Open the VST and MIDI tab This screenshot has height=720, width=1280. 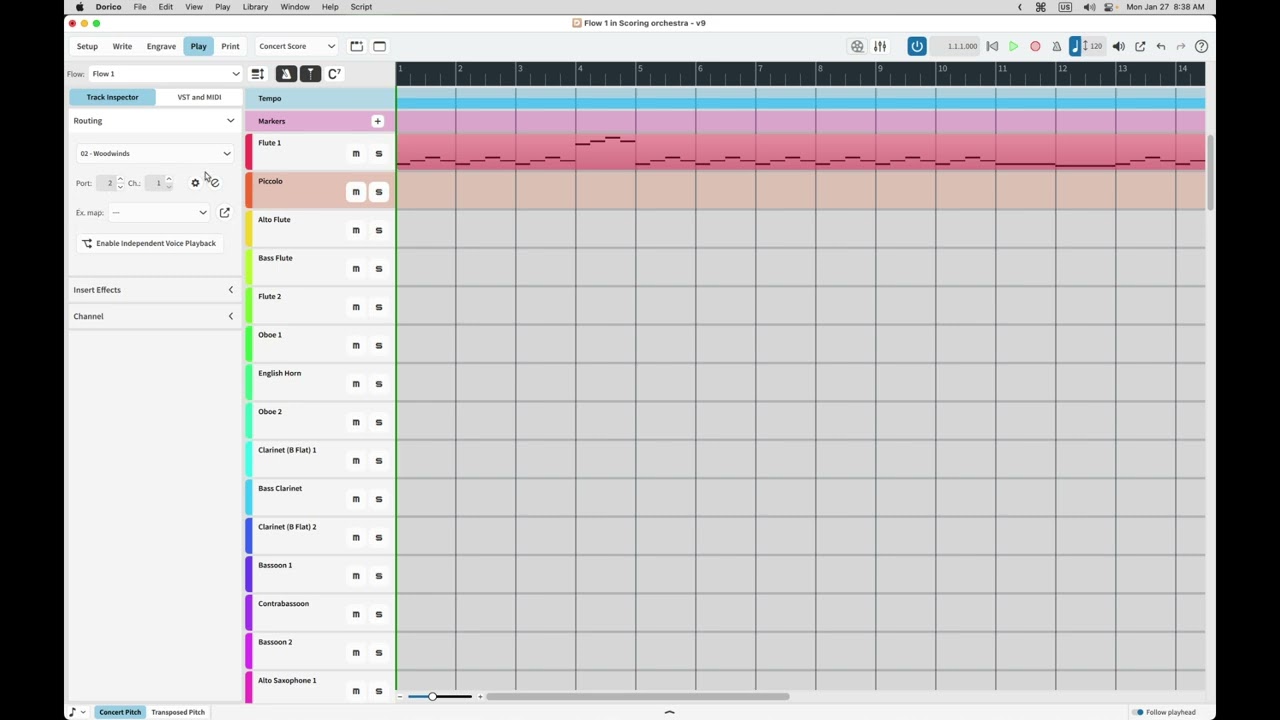[199, 97]
